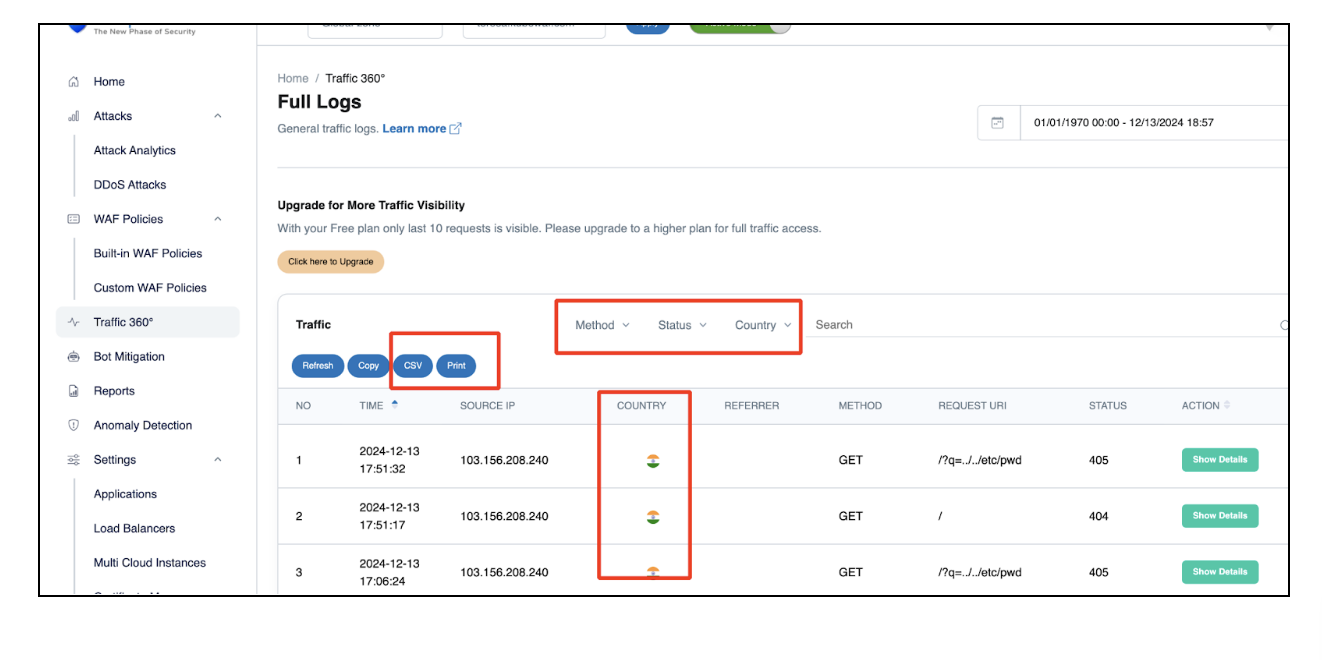1322x660 pixels.
Task: Click India flag in first log row
Action: (x=653, y=461)
